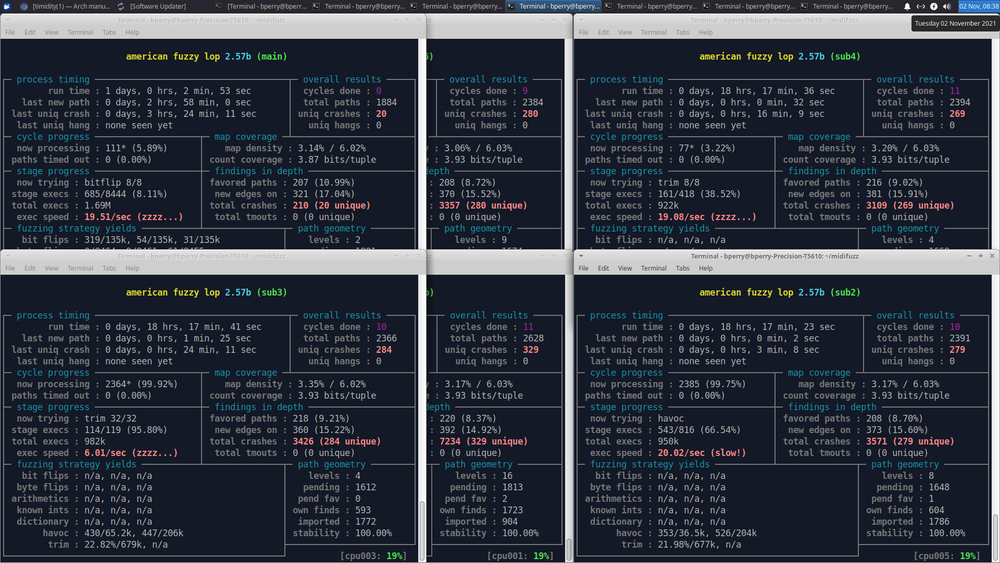This screenshot has width=1000, height=563.
Task: Click '3357 (280 unique)' in the top middle terminal
Action: [x=483, y=205]
